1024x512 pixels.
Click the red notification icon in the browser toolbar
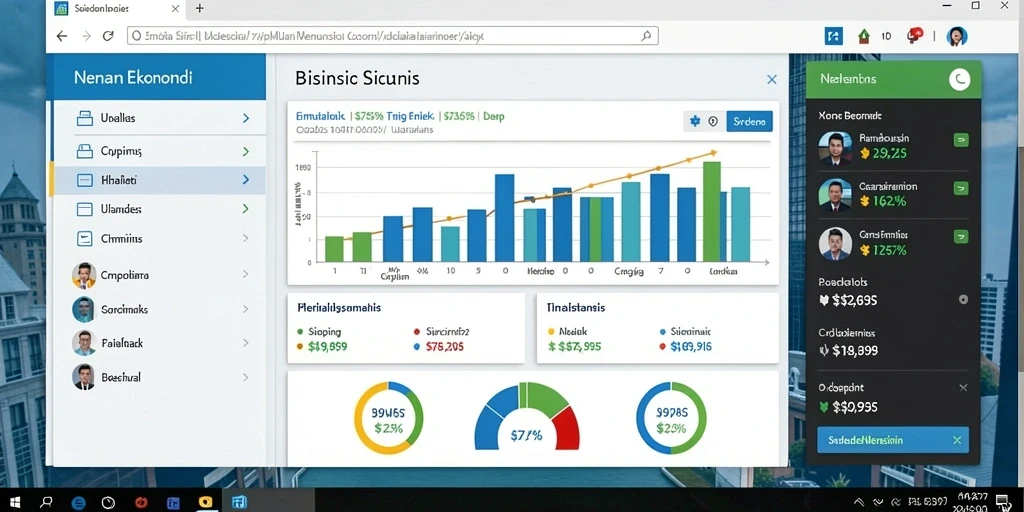pos(914,35)
